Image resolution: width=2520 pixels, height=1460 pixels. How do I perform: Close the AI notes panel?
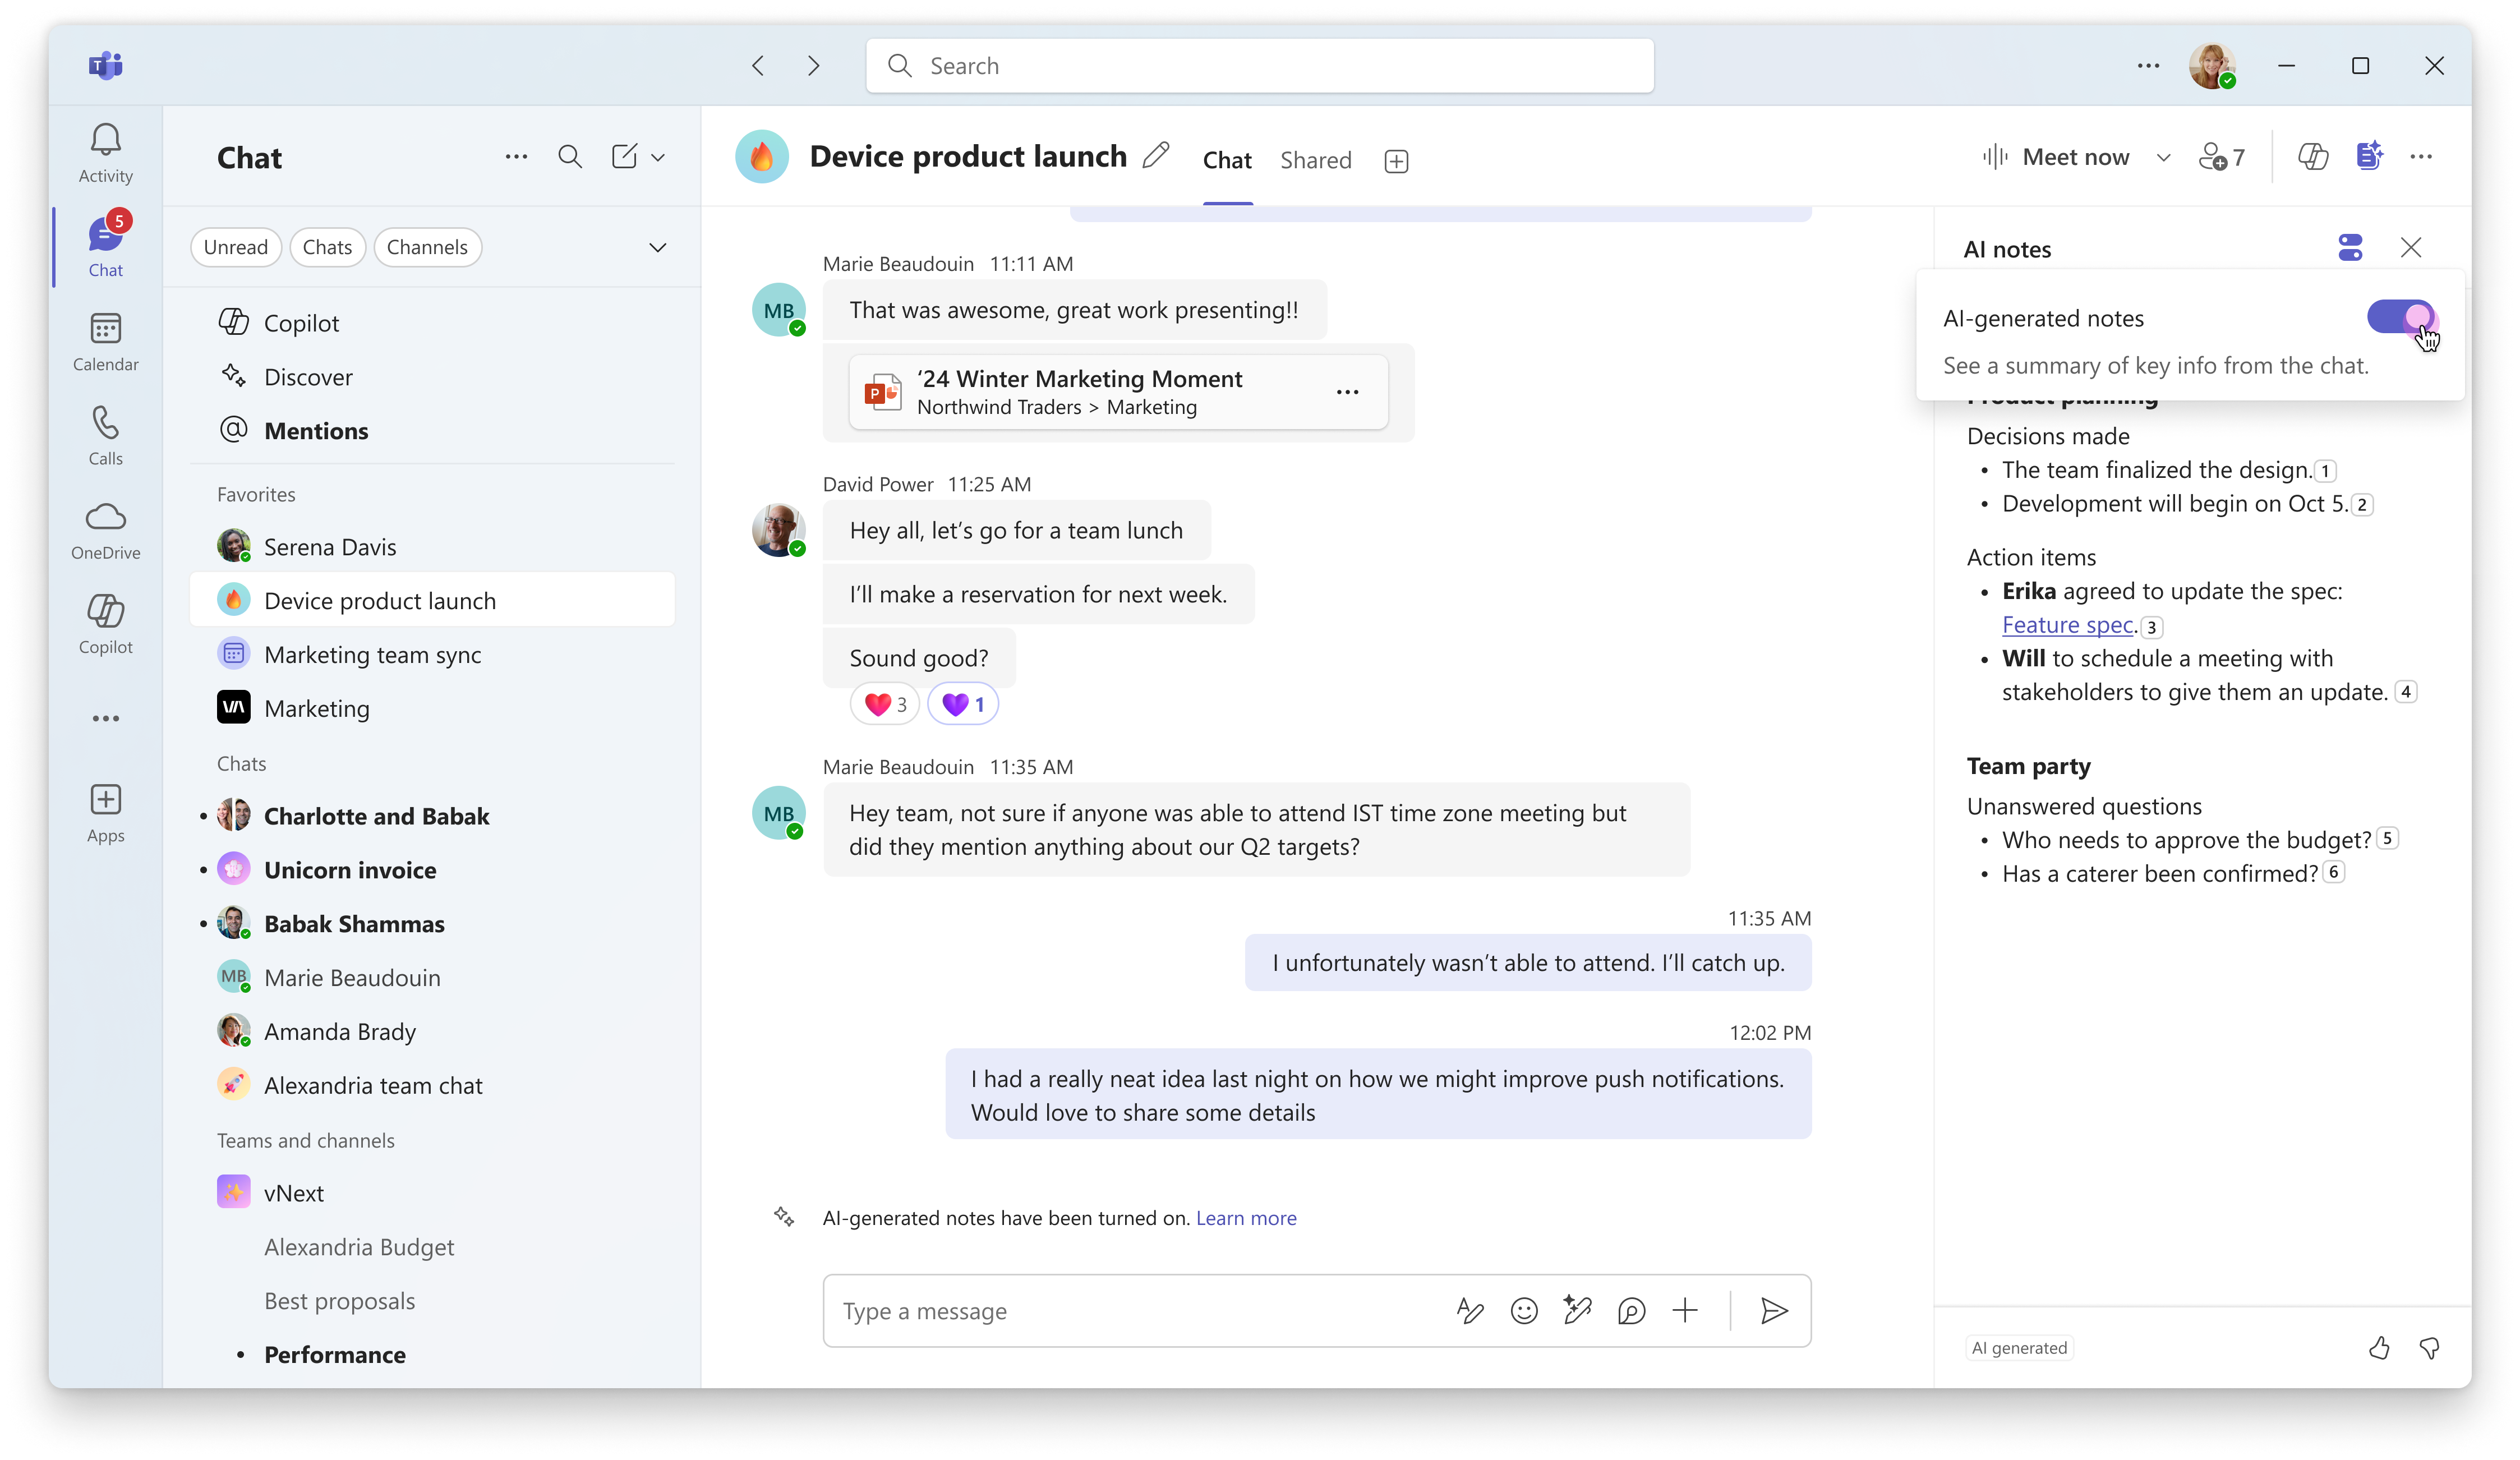[2411, 248]
